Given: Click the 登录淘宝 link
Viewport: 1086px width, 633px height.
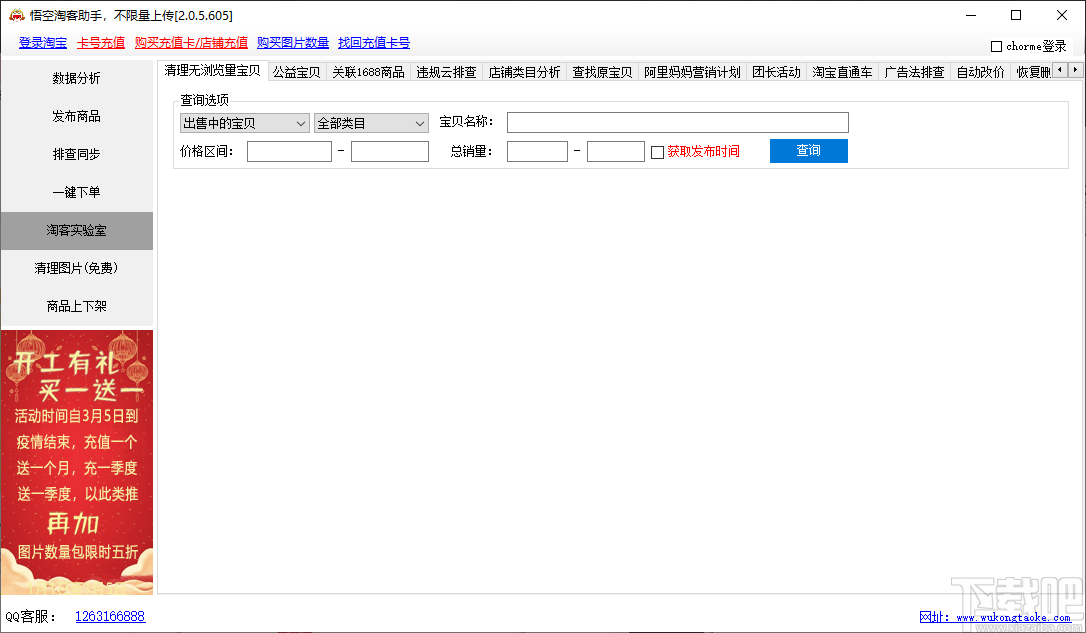Looking at the screenshot, I should [x=43, y=43].
